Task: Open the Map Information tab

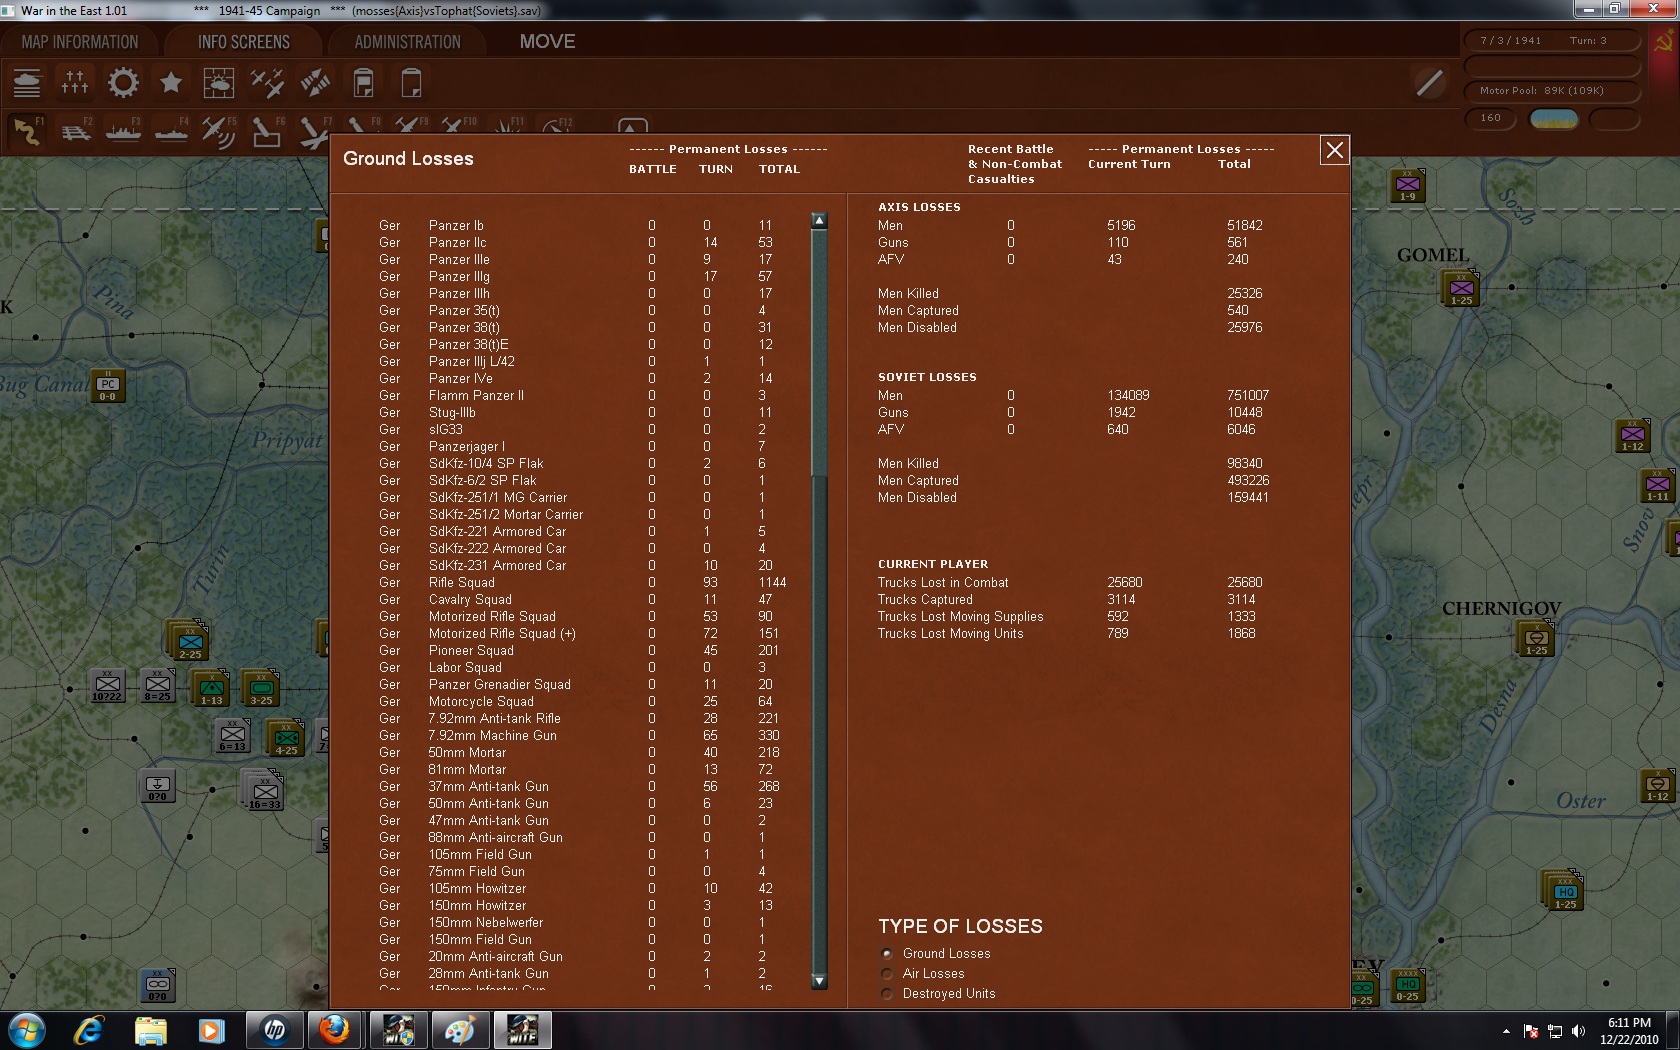Action: tap(80, 42)
